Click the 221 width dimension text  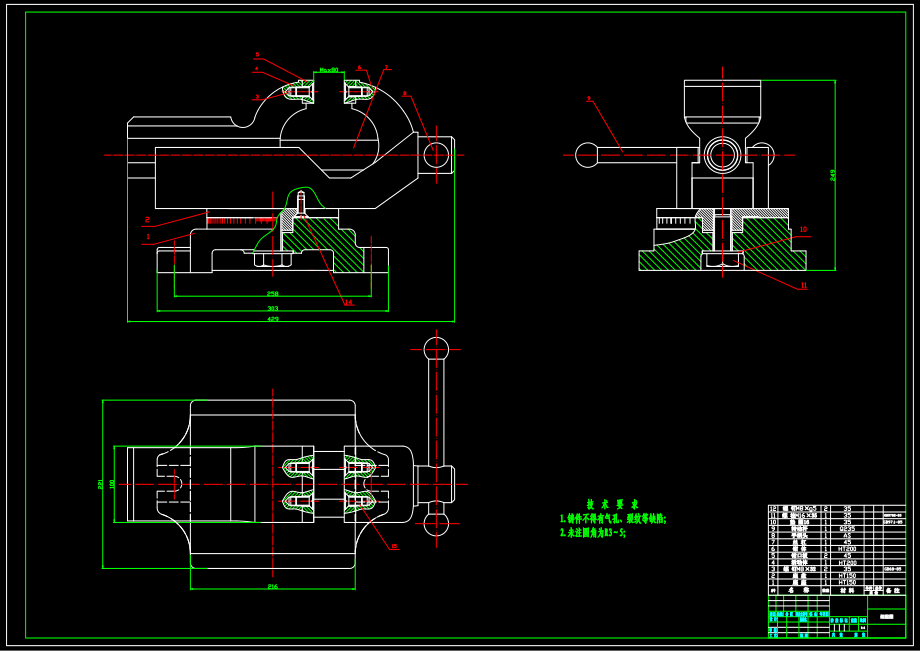(x=100, y=484)
